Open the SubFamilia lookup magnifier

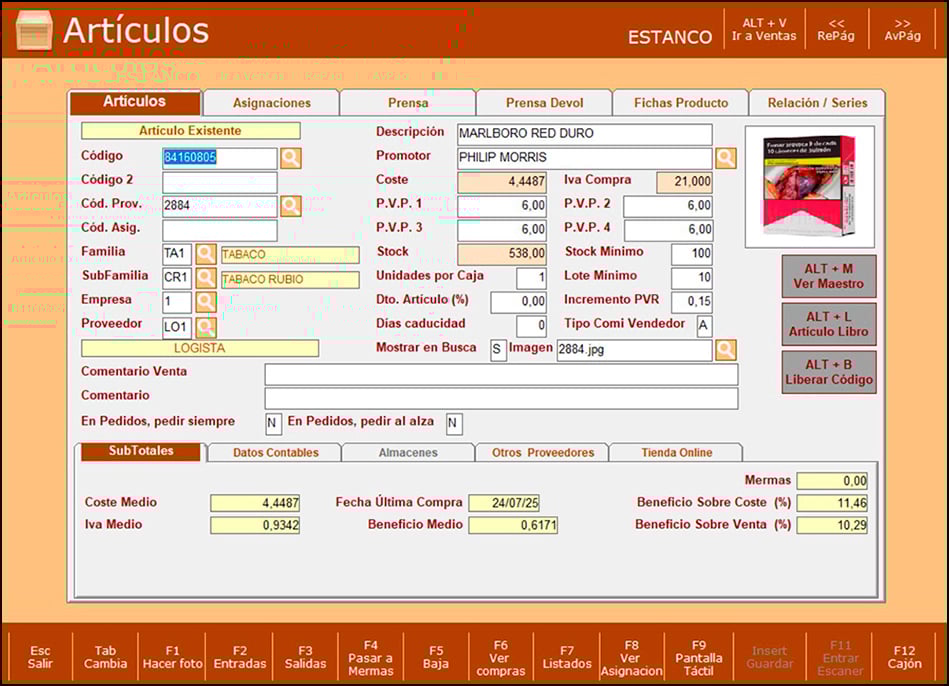pyautogui.click(x=206, y=278)
